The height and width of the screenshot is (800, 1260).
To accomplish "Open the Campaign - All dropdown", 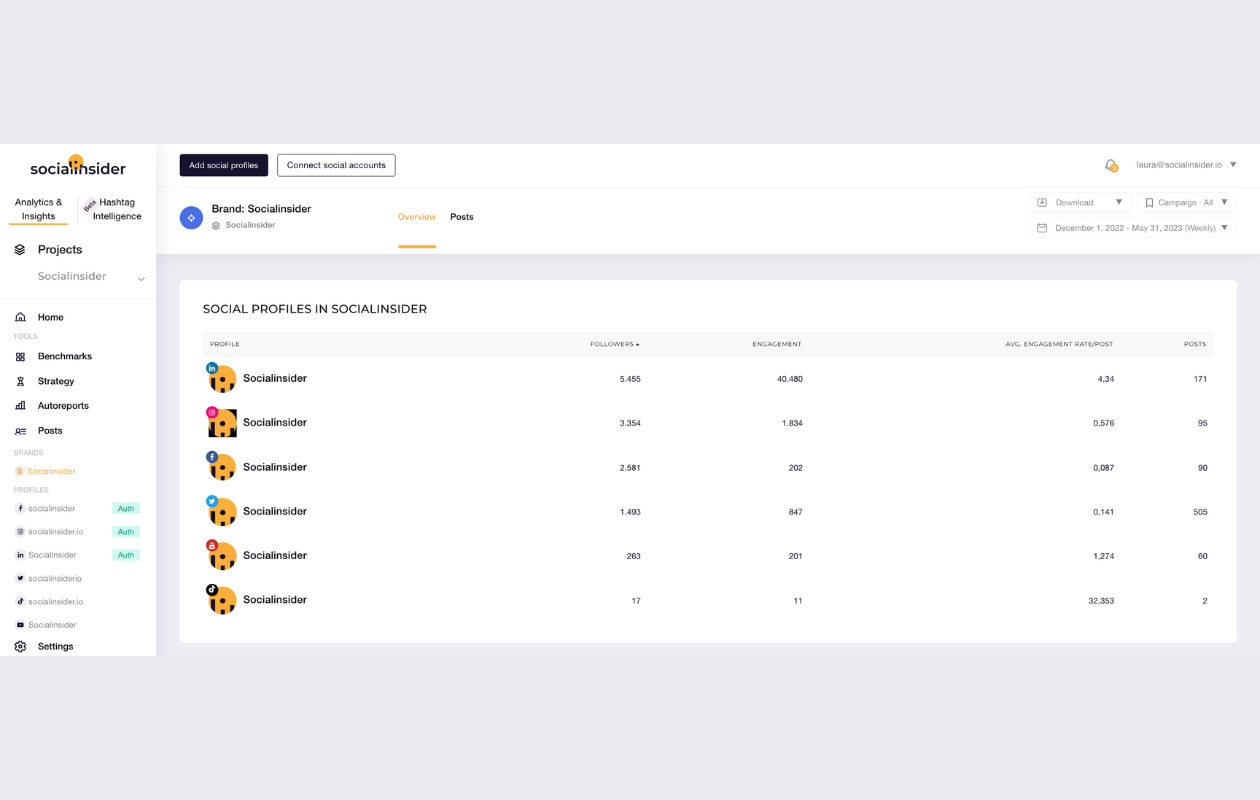I will click(x=1187, y=202).
